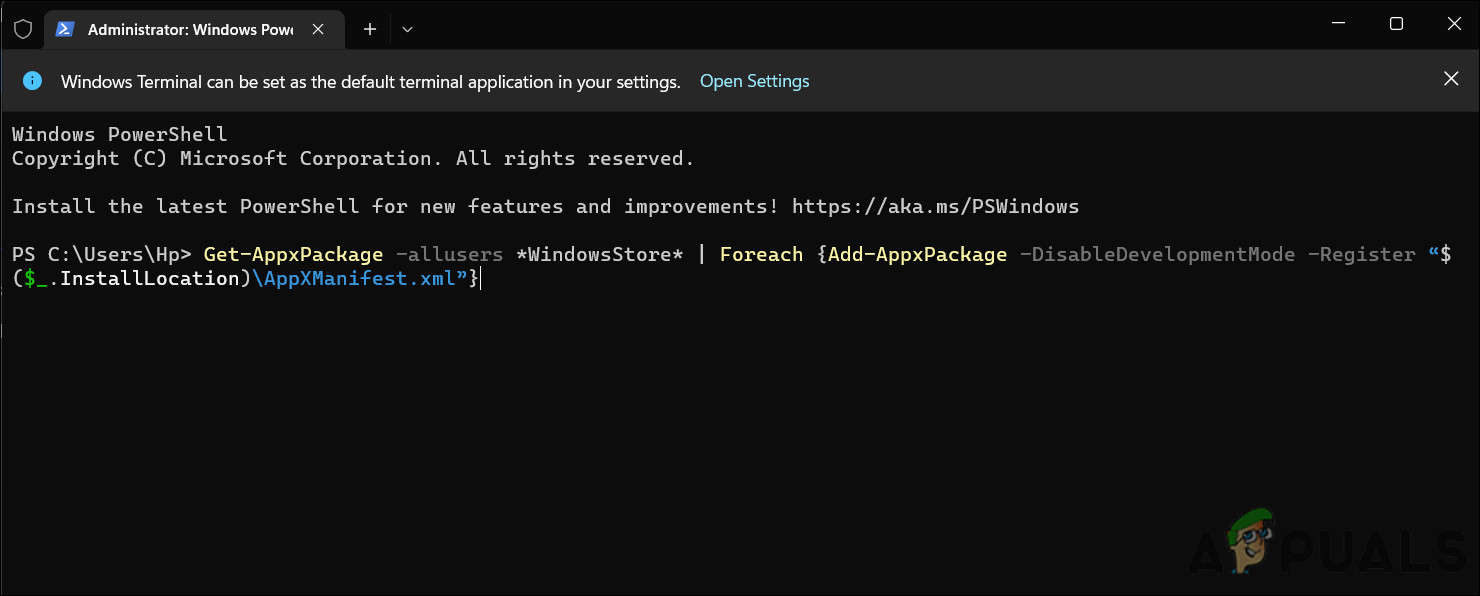
Task: Click the PS C:\Users\Hp> prompt
Action: [x=101, y=254]
